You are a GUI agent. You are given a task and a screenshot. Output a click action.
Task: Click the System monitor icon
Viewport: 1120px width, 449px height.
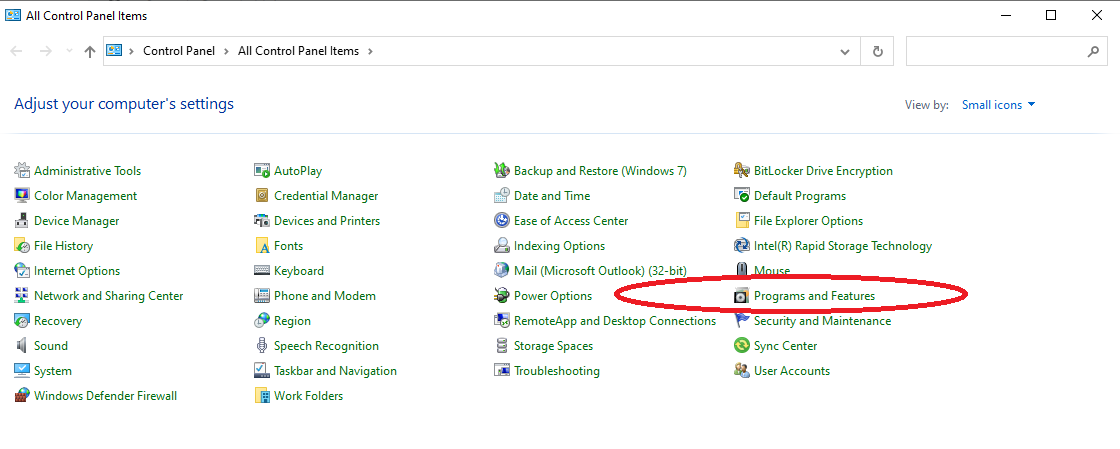click(x=21, y=370)
